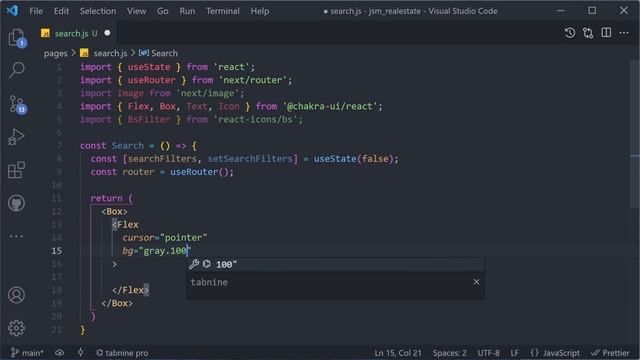Open the Run menu
Viewport: 640px width, 360px height.
[x=187, y=11]
